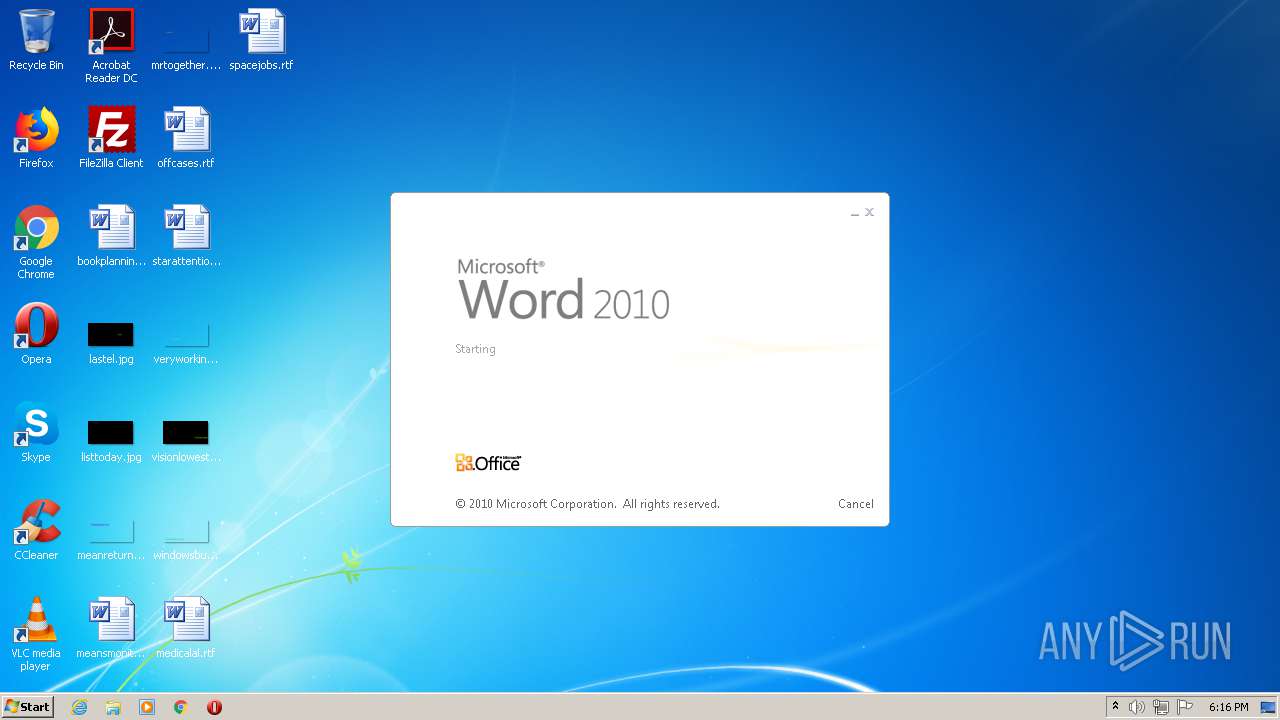1280x720 pixels.
Task: Open Action Center flag icon
Action: coord(1185,707)
